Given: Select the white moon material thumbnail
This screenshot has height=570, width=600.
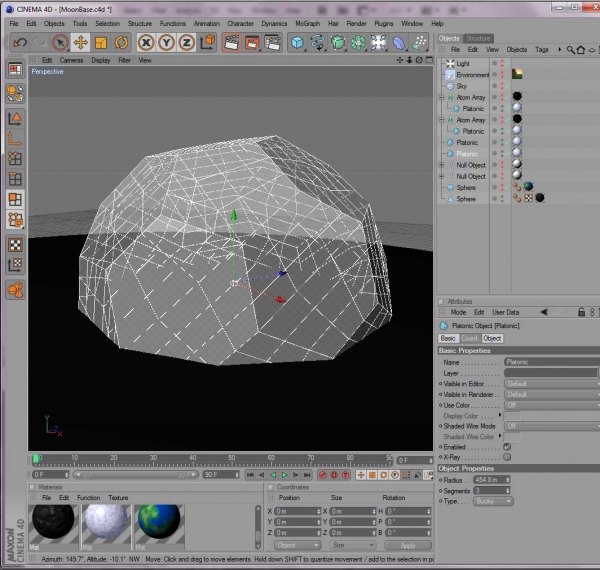Looking at the screenshot, I should (106, 527).
